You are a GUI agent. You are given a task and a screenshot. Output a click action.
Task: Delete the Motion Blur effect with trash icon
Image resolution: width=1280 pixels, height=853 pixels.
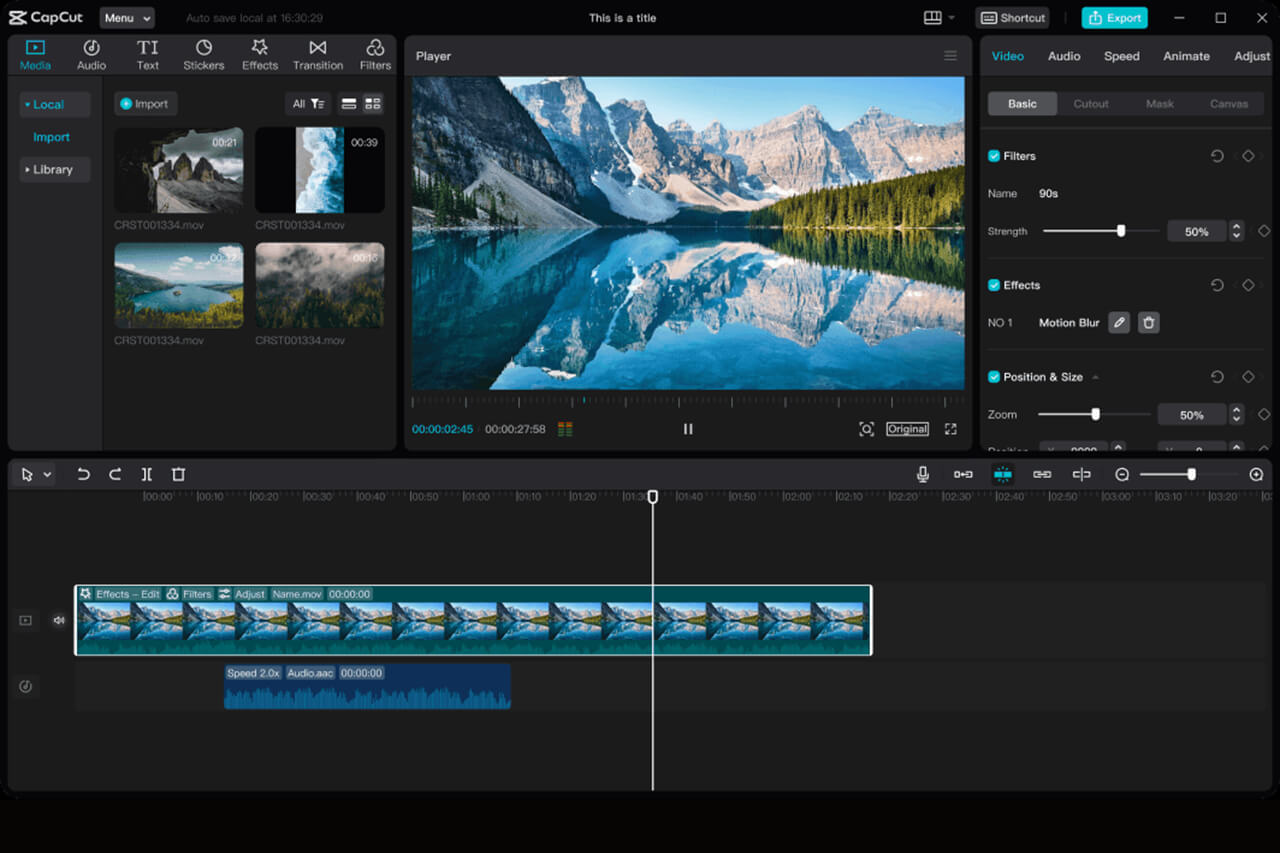[x=1149, y=322]
